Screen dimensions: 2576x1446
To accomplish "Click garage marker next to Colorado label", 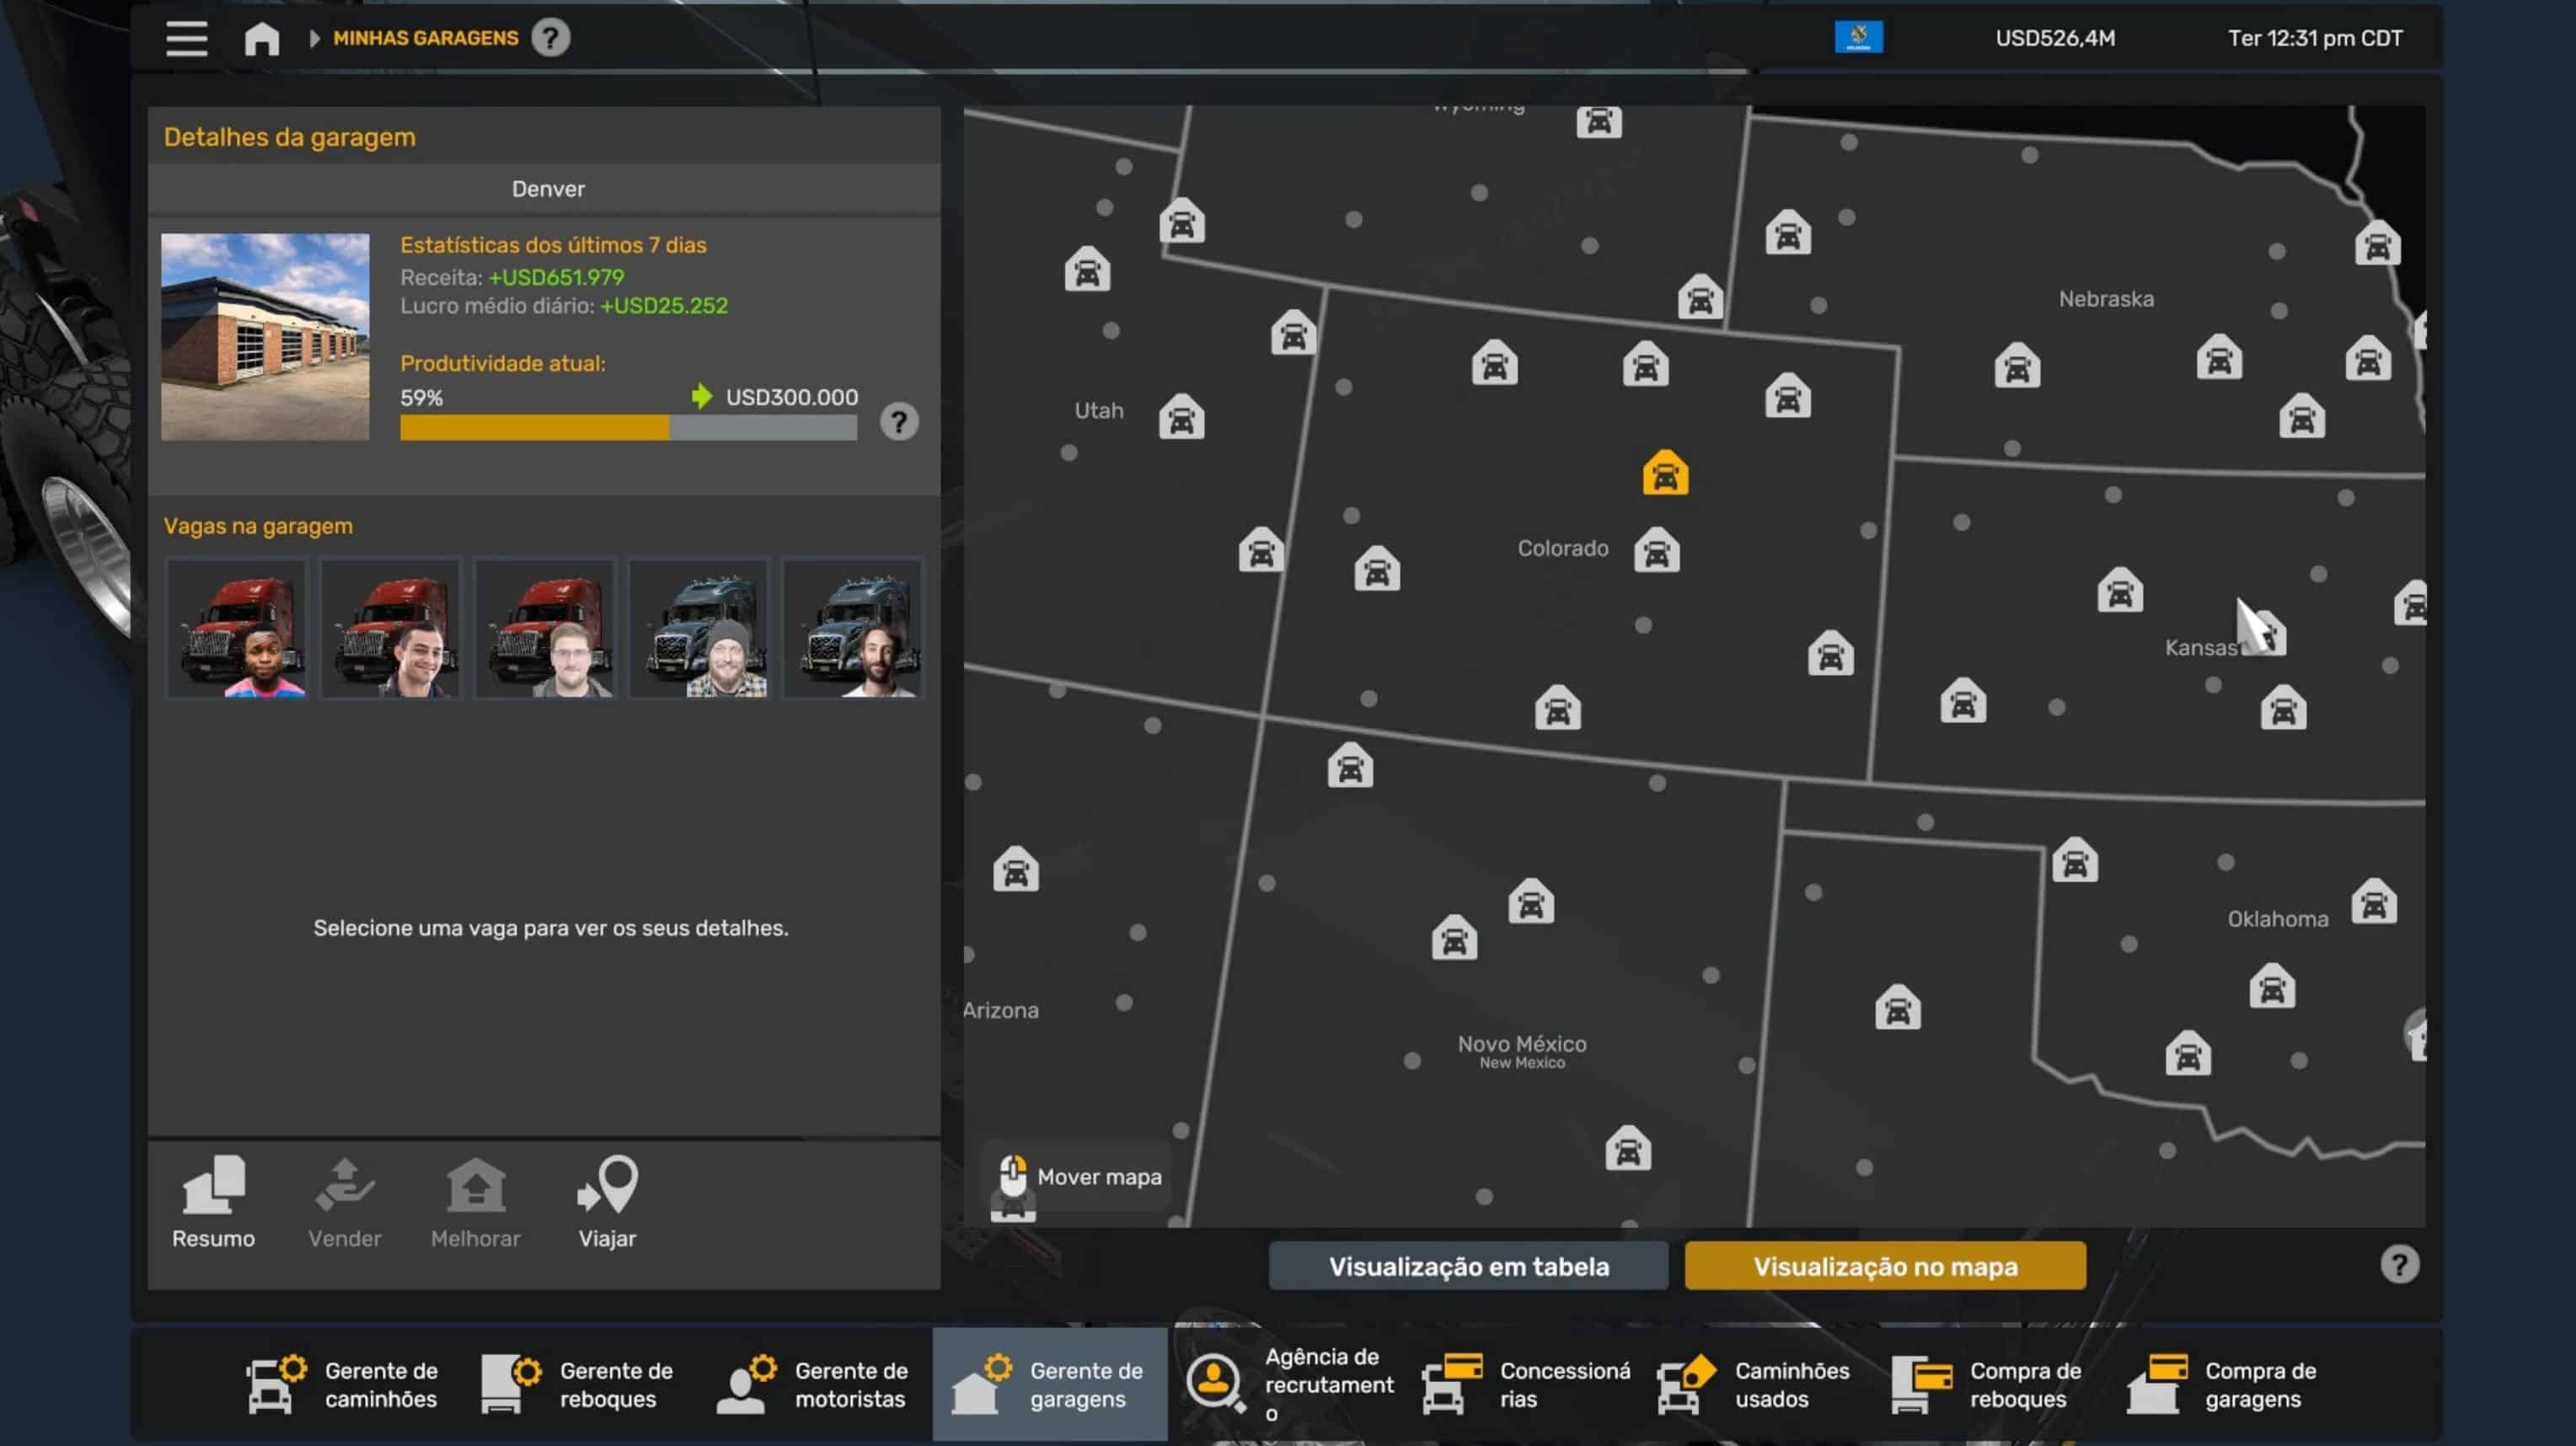I will (1656, 550).
